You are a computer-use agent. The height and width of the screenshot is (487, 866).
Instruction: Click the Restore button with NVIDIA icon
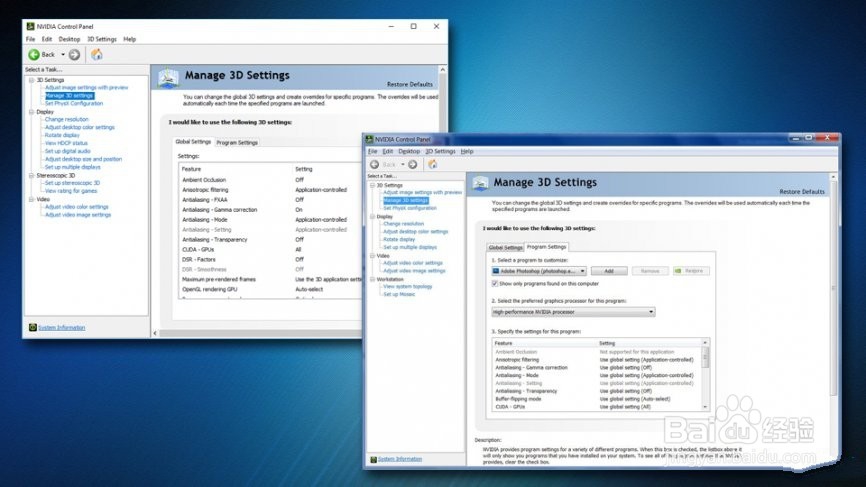[x=690, y=271]
